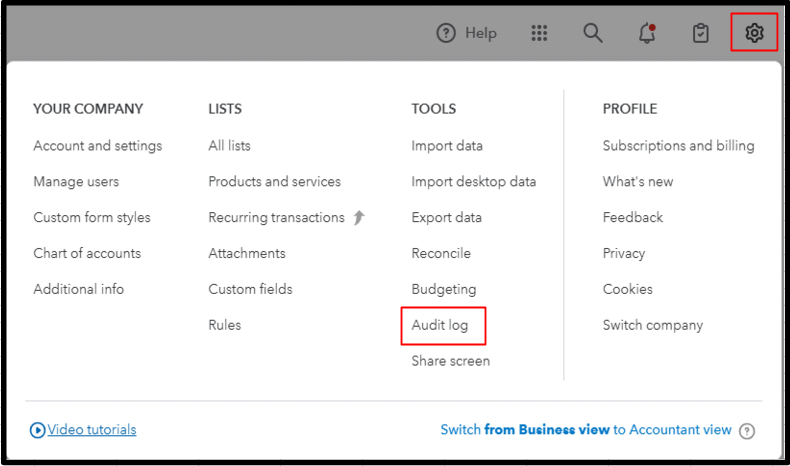
Task: Switch from Business view to Accountant view
Action: 586,430
